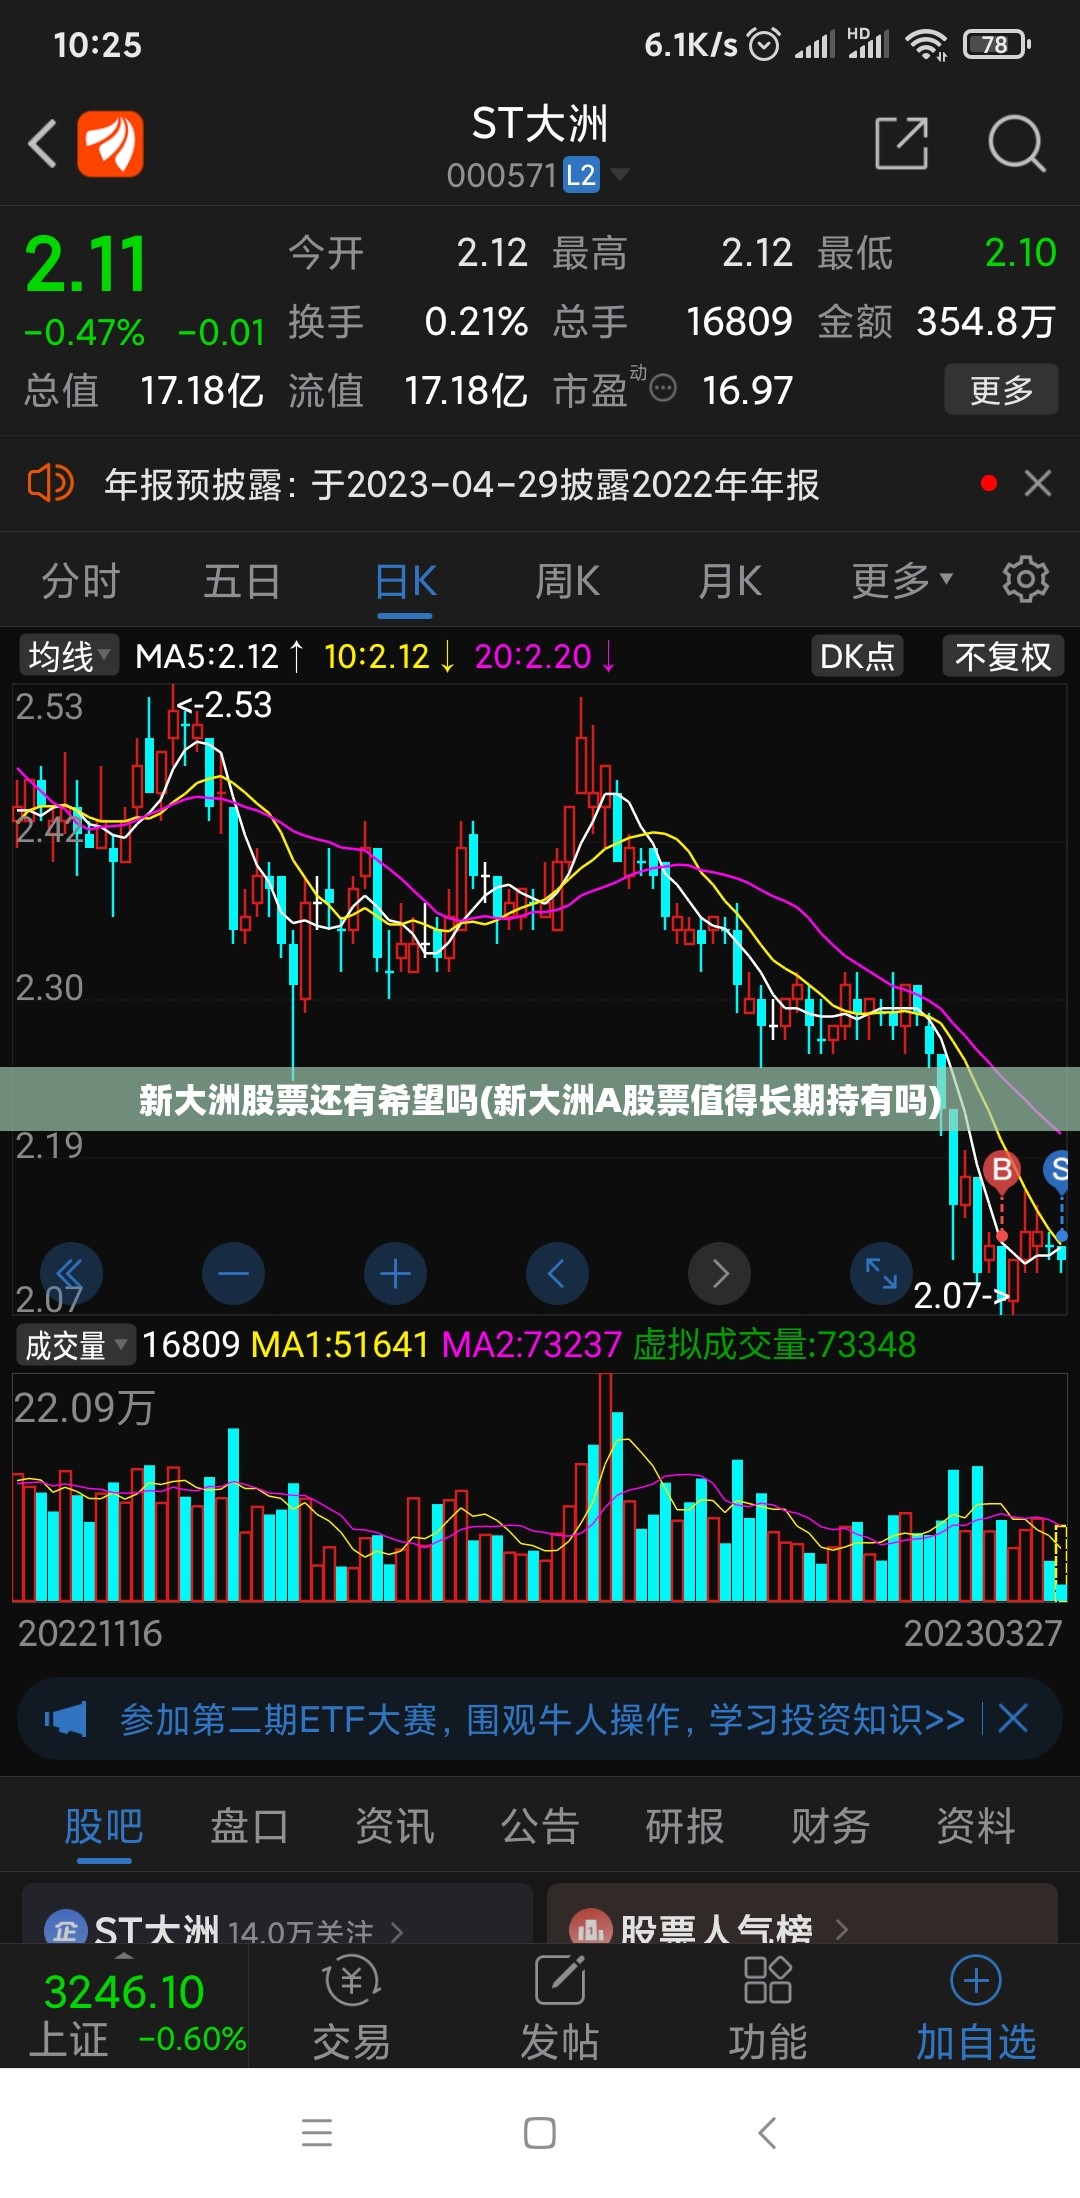Switch to 分时 chart tab
The height and width of the screenshot is (2198, 1080).
[80, 581]
